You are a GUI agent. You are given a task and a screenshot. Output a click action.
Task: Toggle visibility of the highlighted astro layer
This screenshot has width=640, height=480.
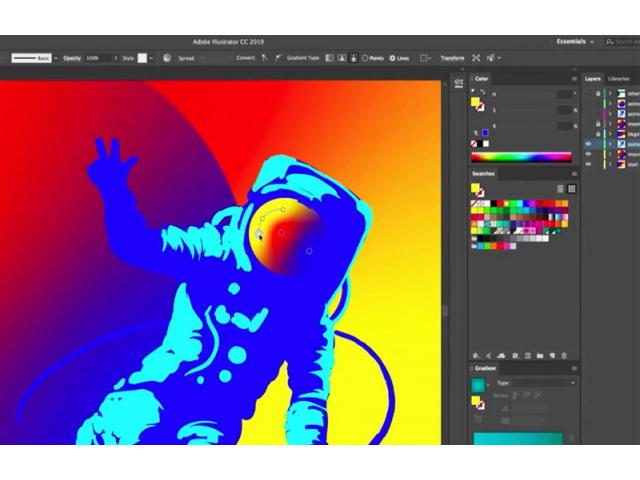click(588, 144)
